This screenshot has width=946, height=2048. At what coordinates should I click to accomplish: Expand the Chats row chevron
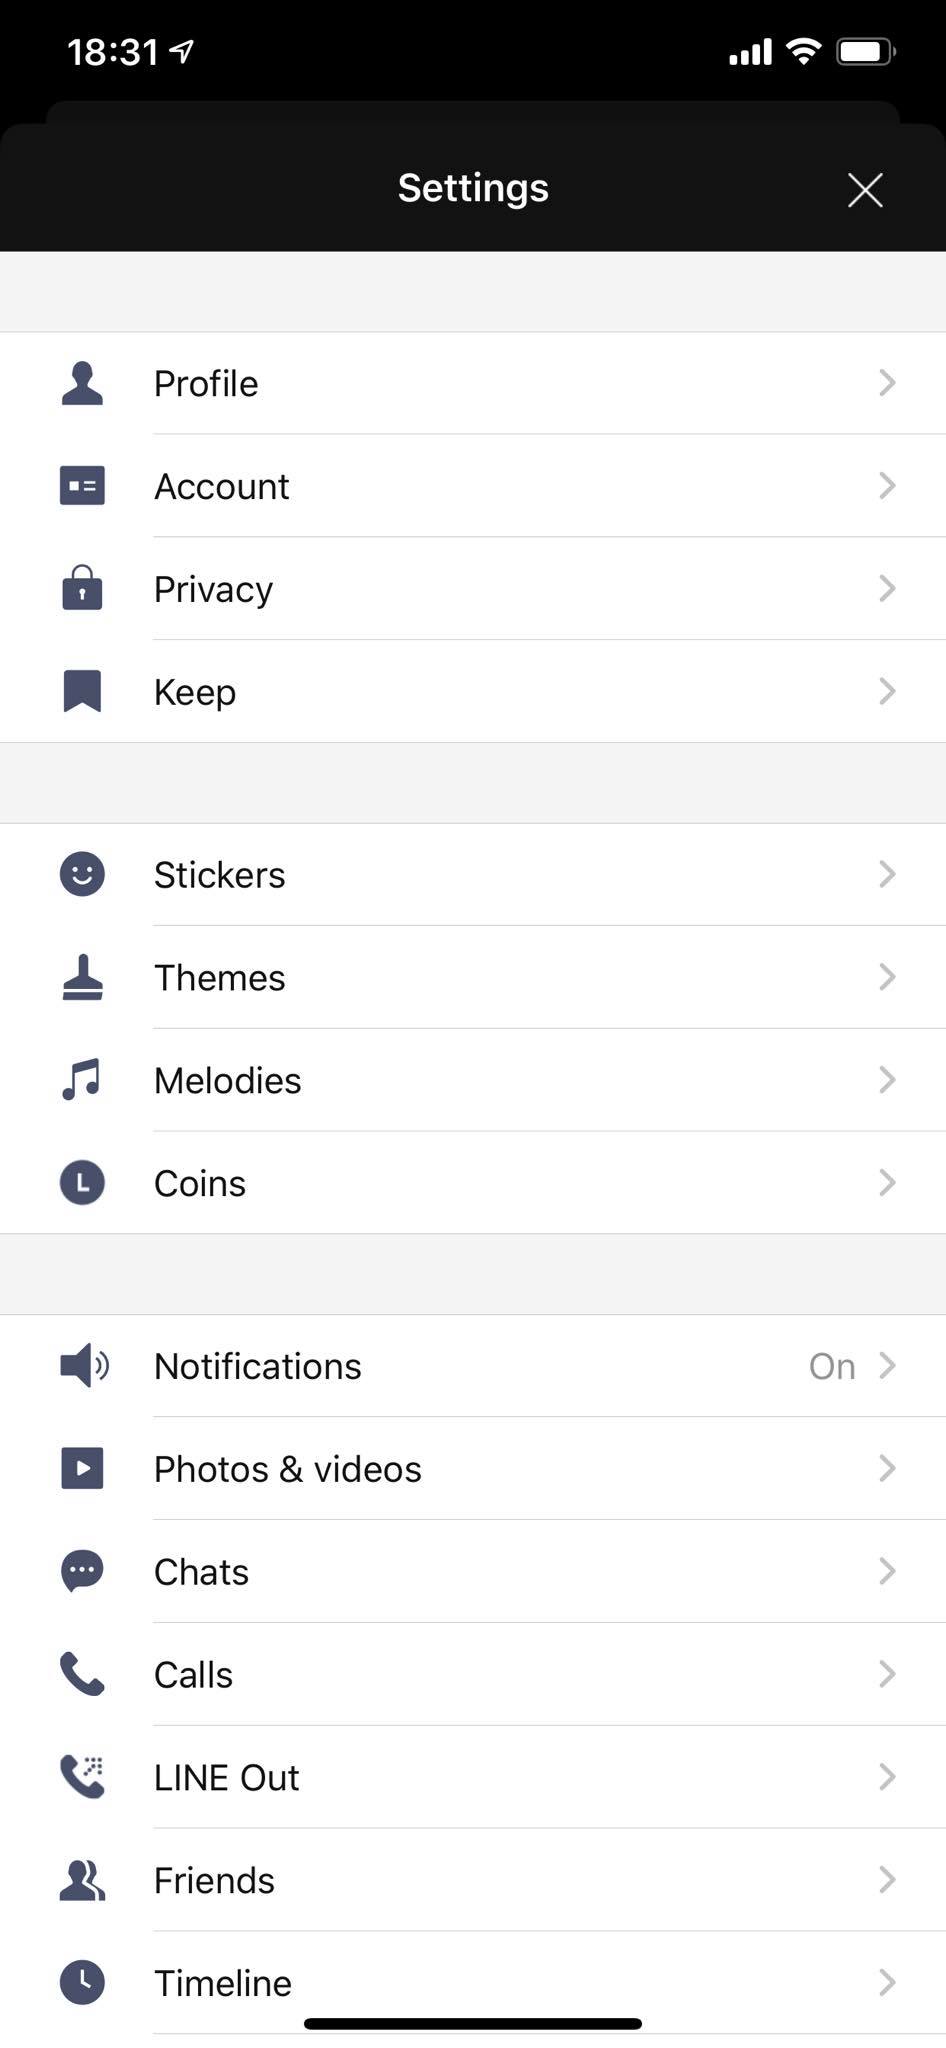point(886,1571)
